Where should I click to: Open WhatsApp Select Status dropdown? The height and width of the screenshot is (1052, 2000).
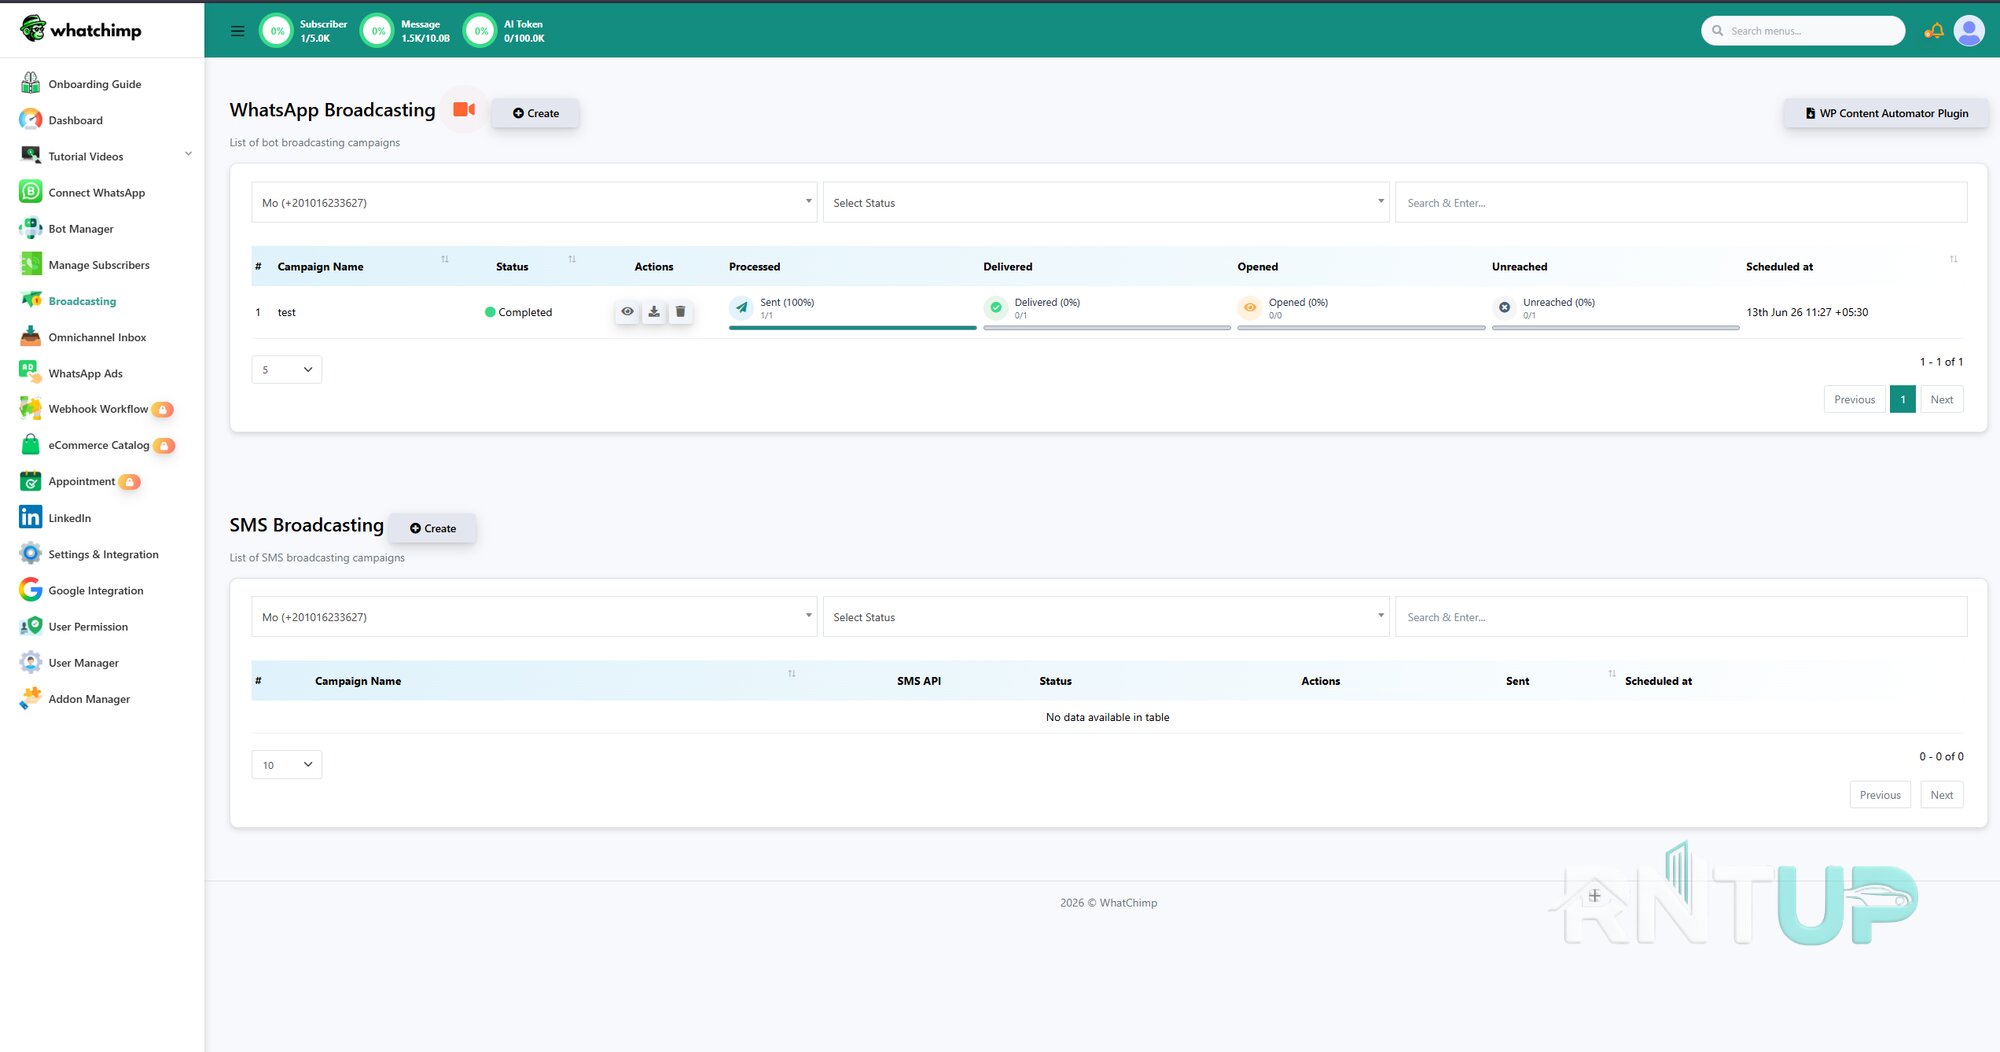1106,203
